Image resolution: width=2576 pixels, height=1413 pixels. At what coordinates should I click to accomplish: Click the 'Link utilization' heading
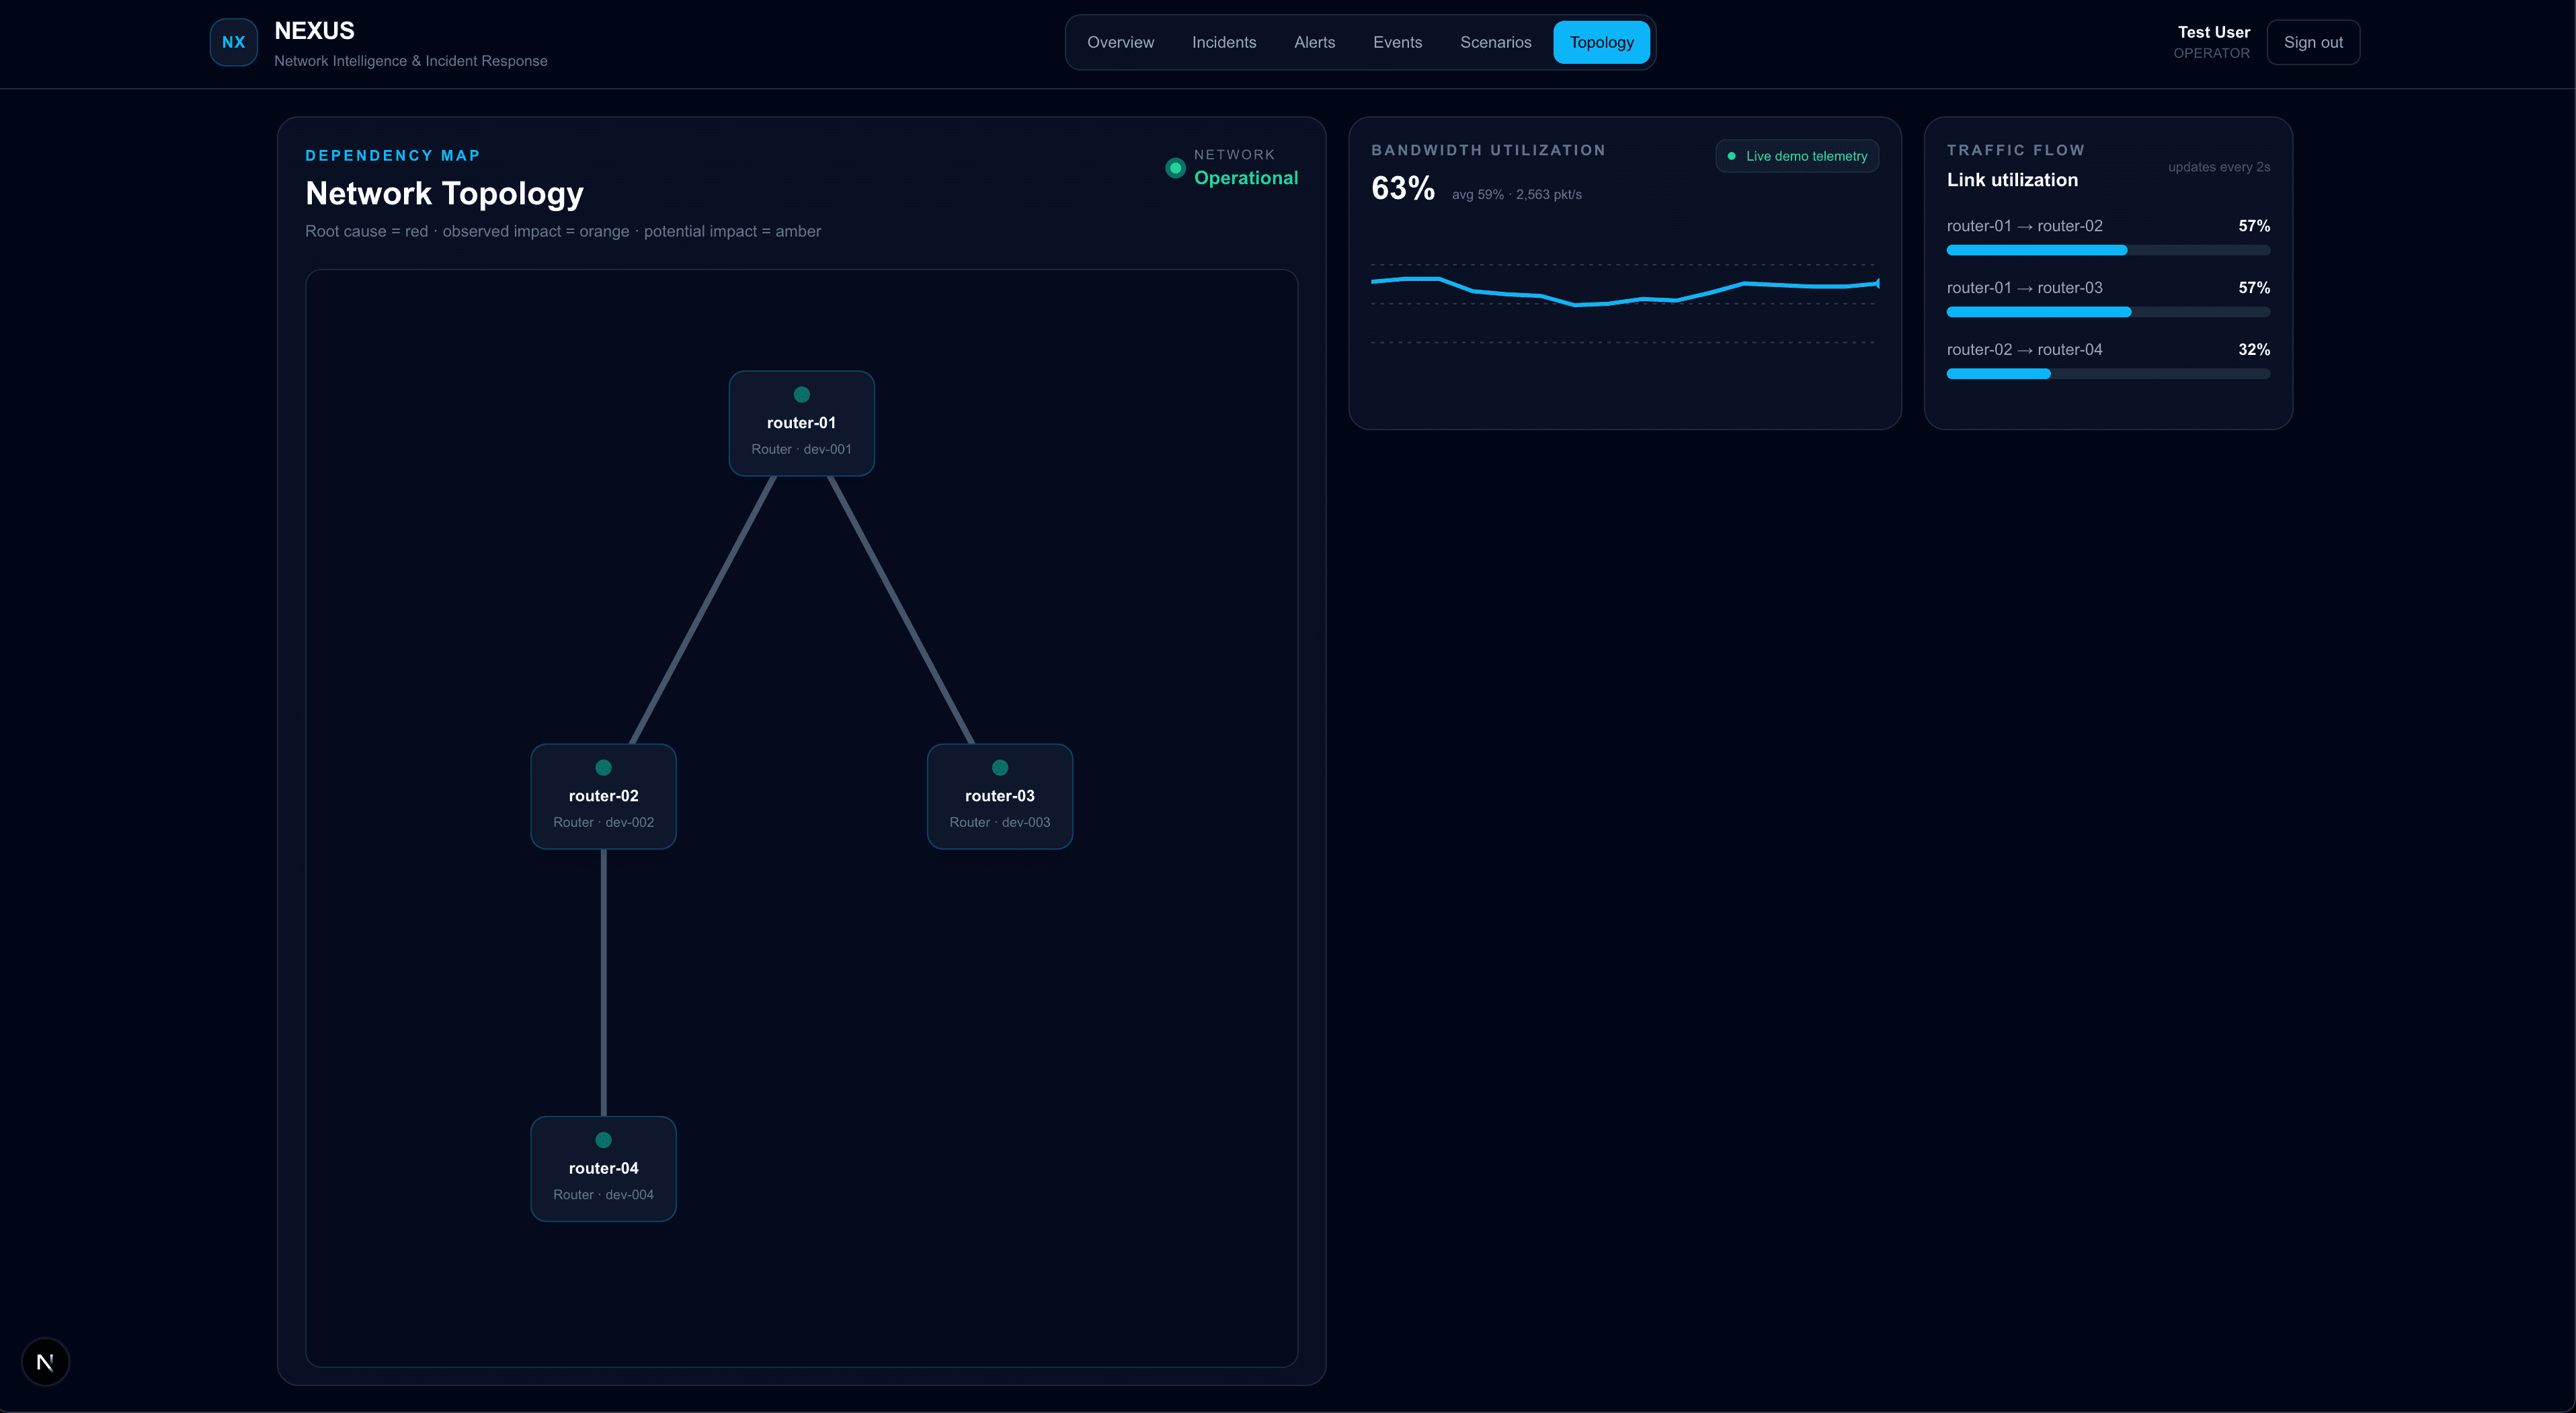[x=2012, y=180]
